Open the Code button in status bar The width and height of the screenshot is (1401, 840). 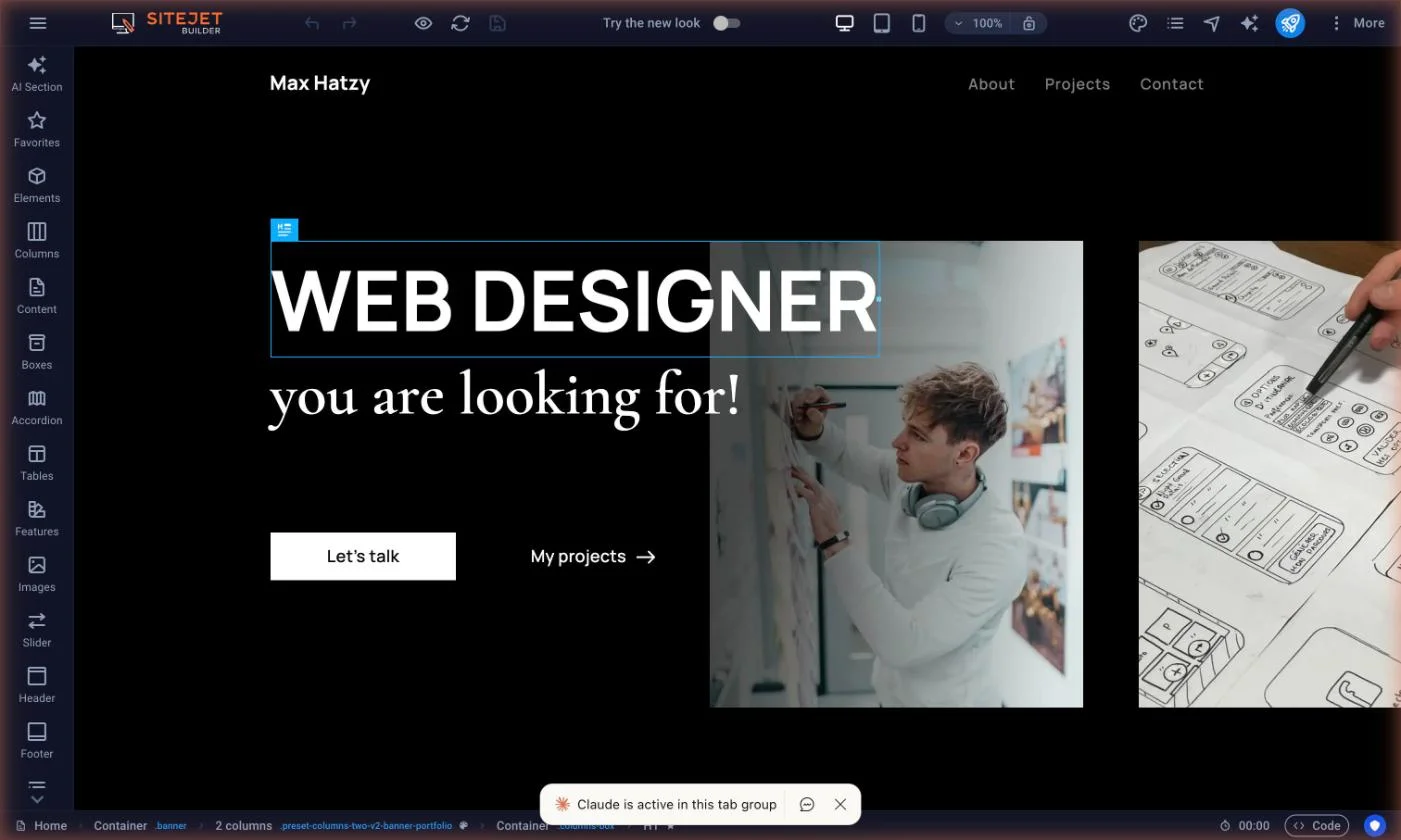[1317, 826]
